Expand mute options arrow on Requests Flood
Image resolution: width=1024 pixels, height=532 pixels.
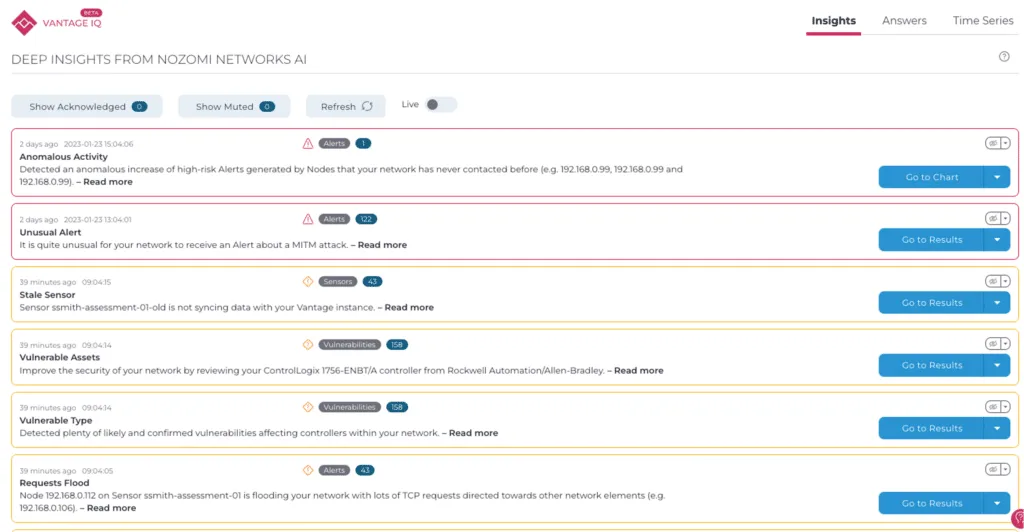pos(1006,469)
